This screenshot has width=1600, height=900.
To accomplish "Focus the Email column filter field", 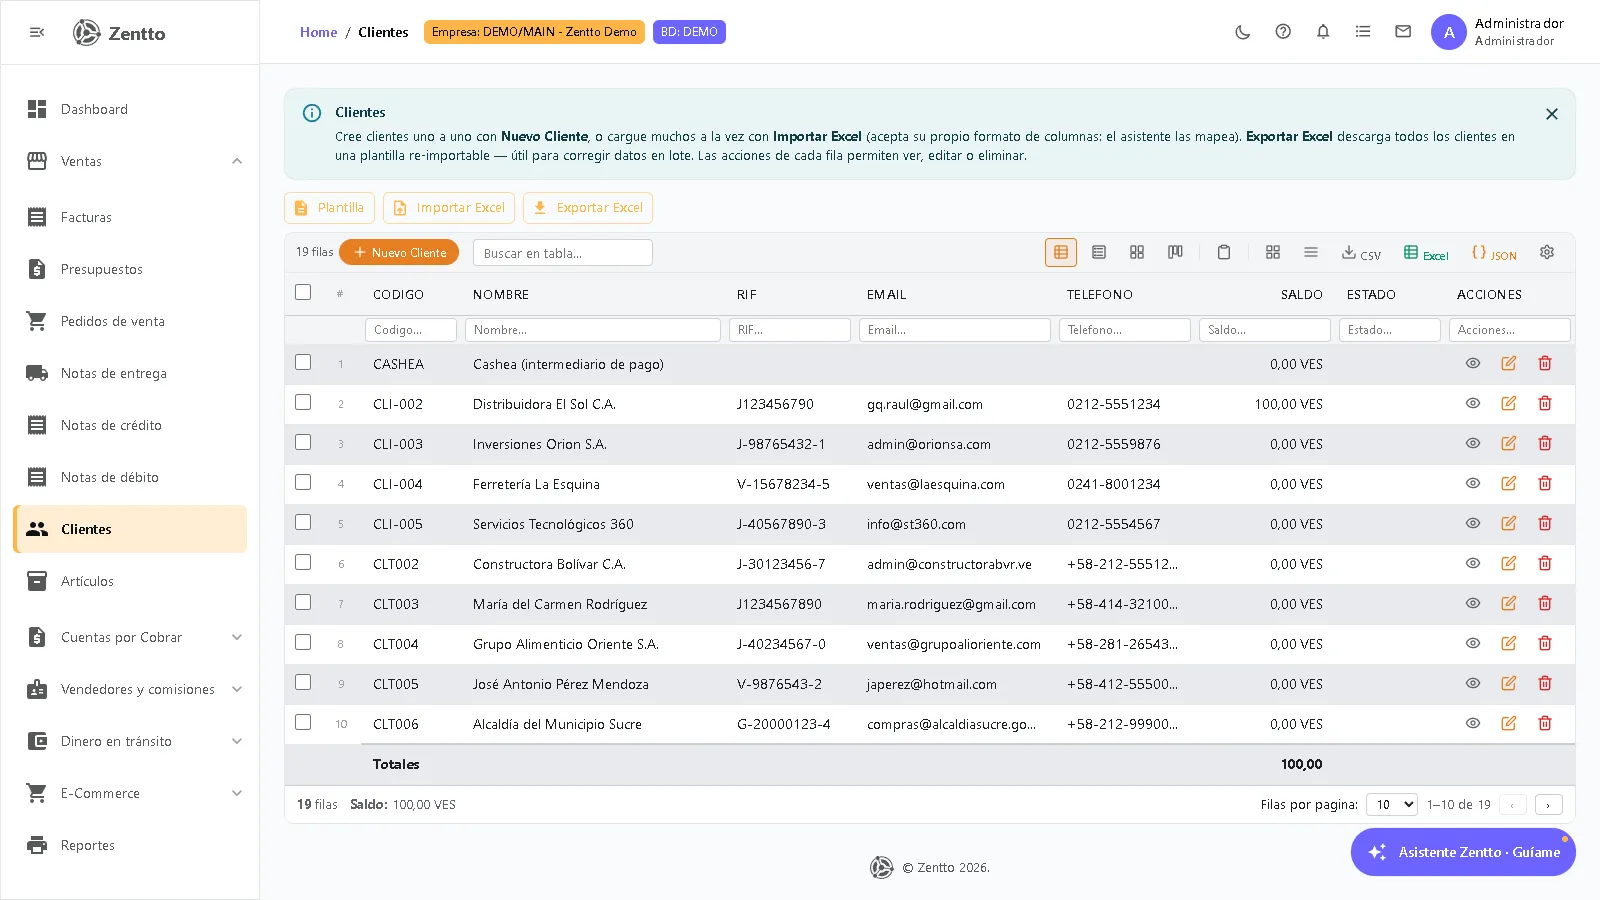I will [x=955, y=330].
